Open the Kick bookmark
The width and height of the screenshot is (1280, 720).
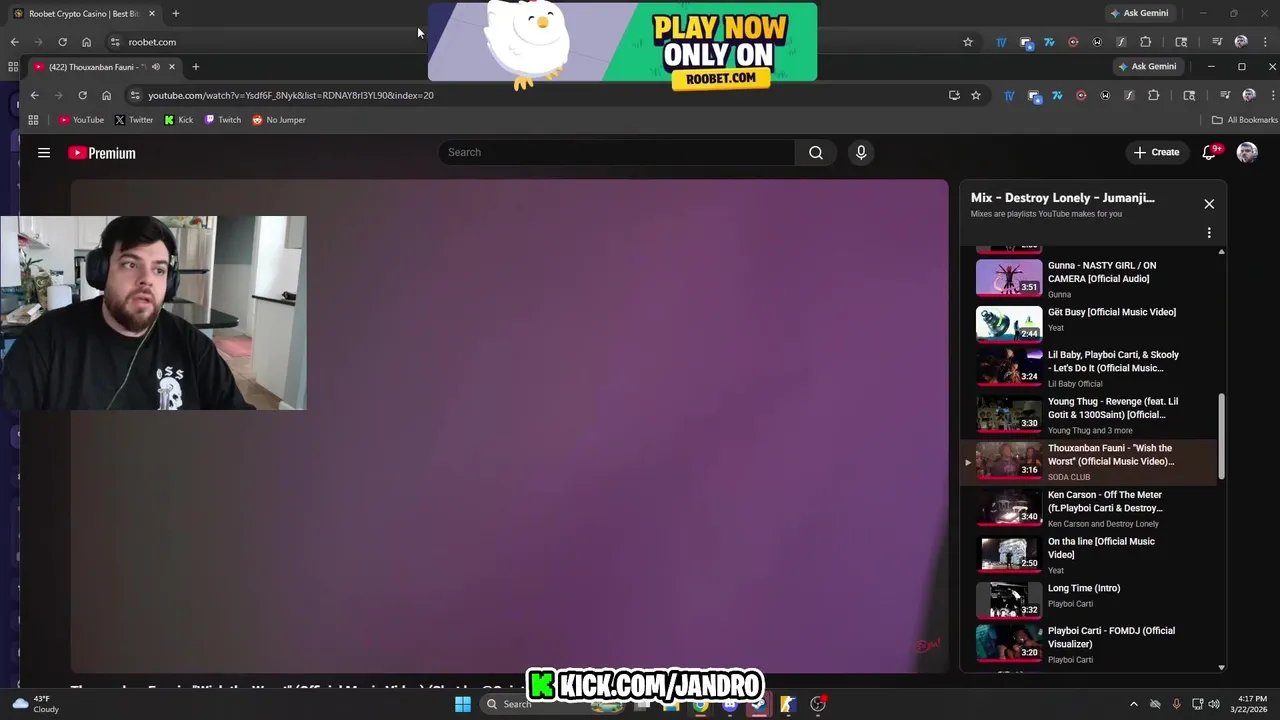click(178, 120)
